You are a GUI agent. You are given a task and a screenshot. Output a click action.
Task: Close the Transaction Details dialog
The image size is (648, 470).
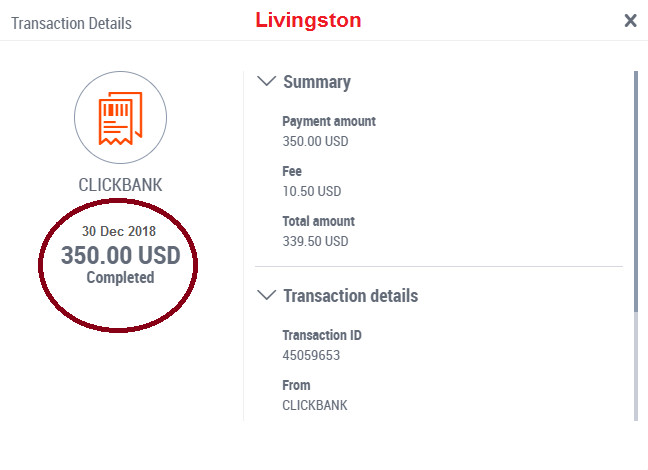point(630,20)
